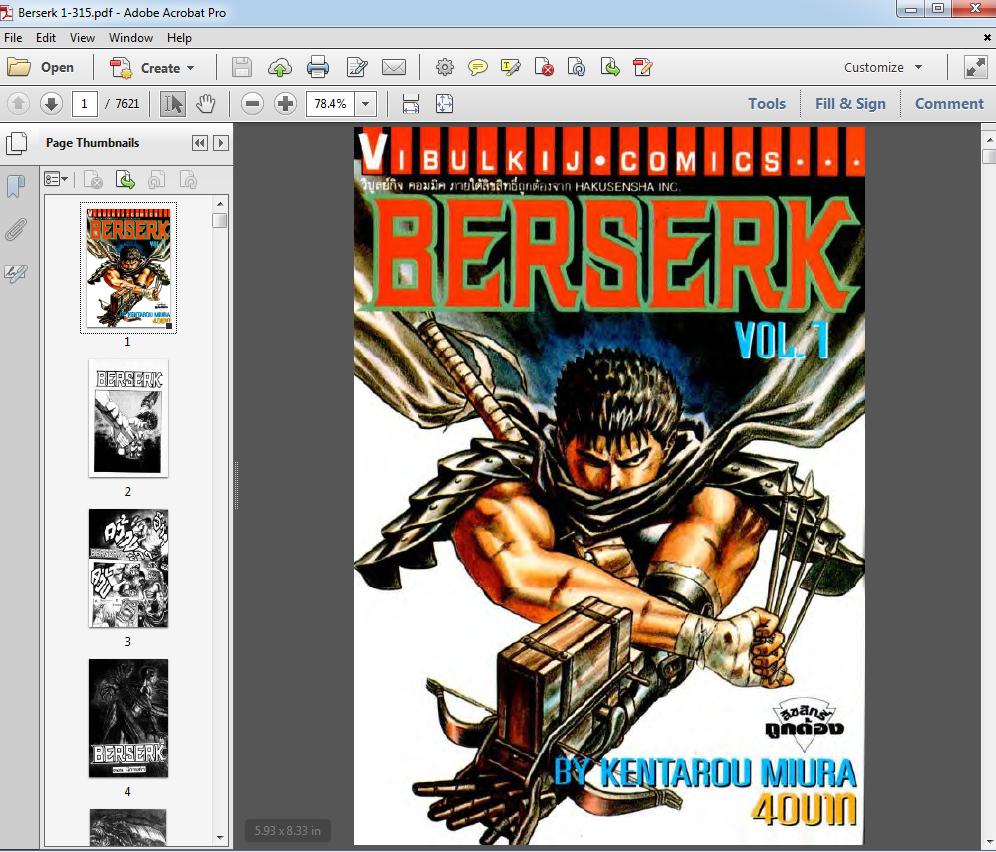Toggle Read Mode fullscreen icon
996x852 pixels.
(976, 67)
